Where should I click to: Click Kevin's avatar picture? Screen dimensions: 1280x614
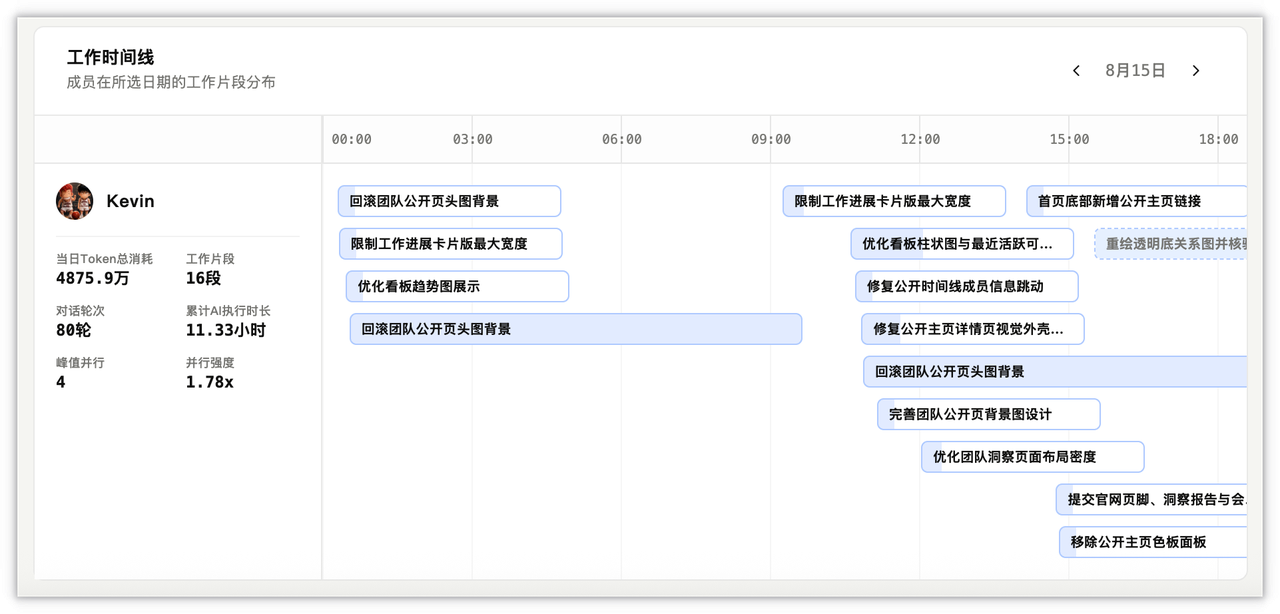(75, 201)
